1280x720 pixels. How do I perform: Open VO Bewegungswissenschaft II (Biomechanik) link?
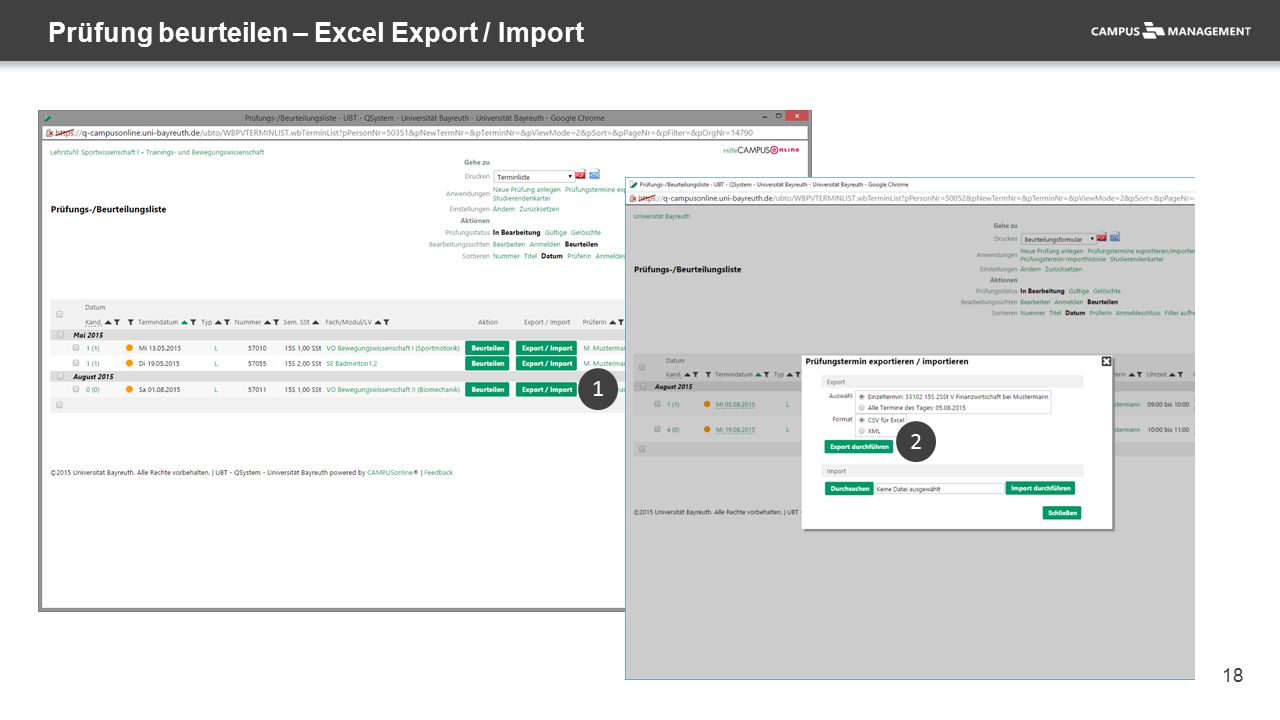pos(393,389)
